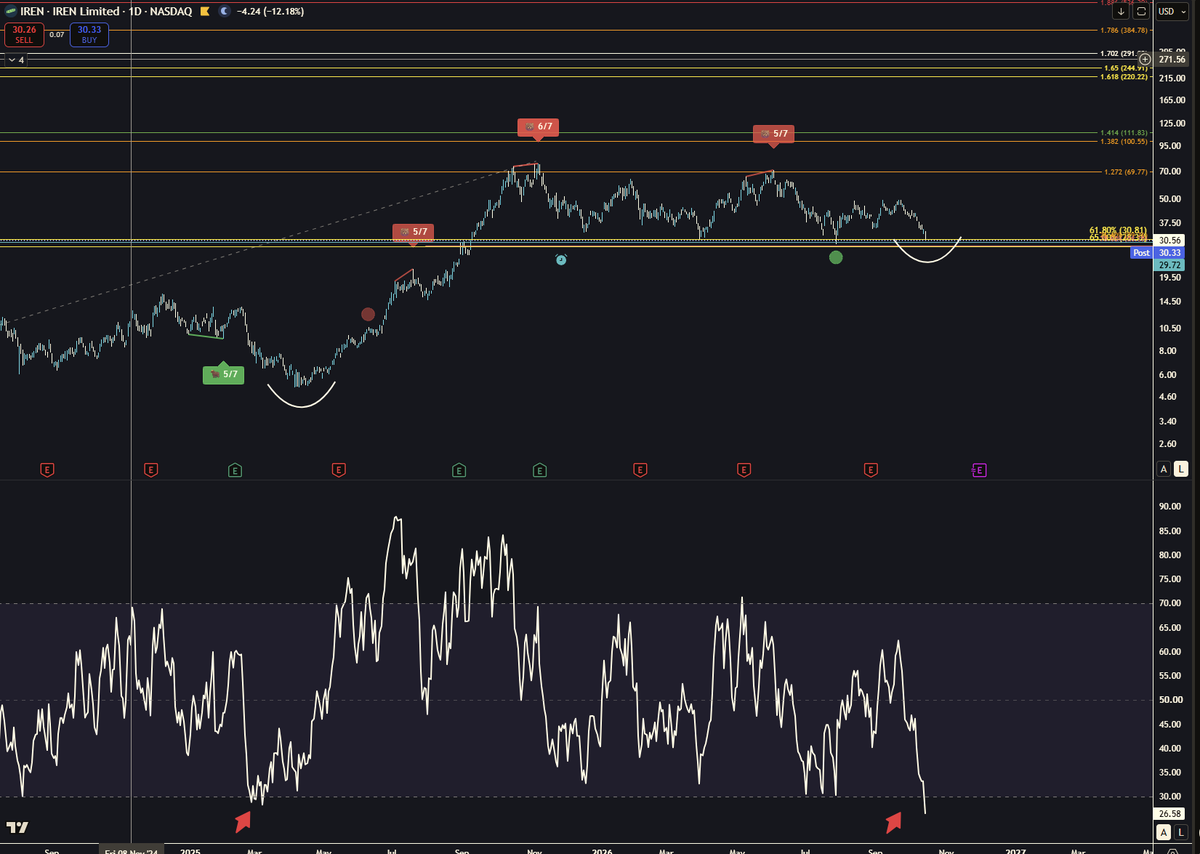
Task: Click the 26.58 RSI value label
Action: (1169, 813)
